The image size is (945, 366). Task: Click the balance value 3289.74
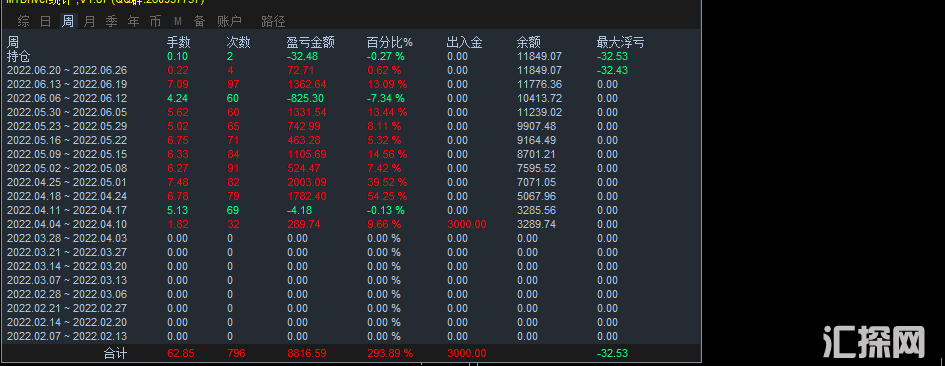point(536,224)
